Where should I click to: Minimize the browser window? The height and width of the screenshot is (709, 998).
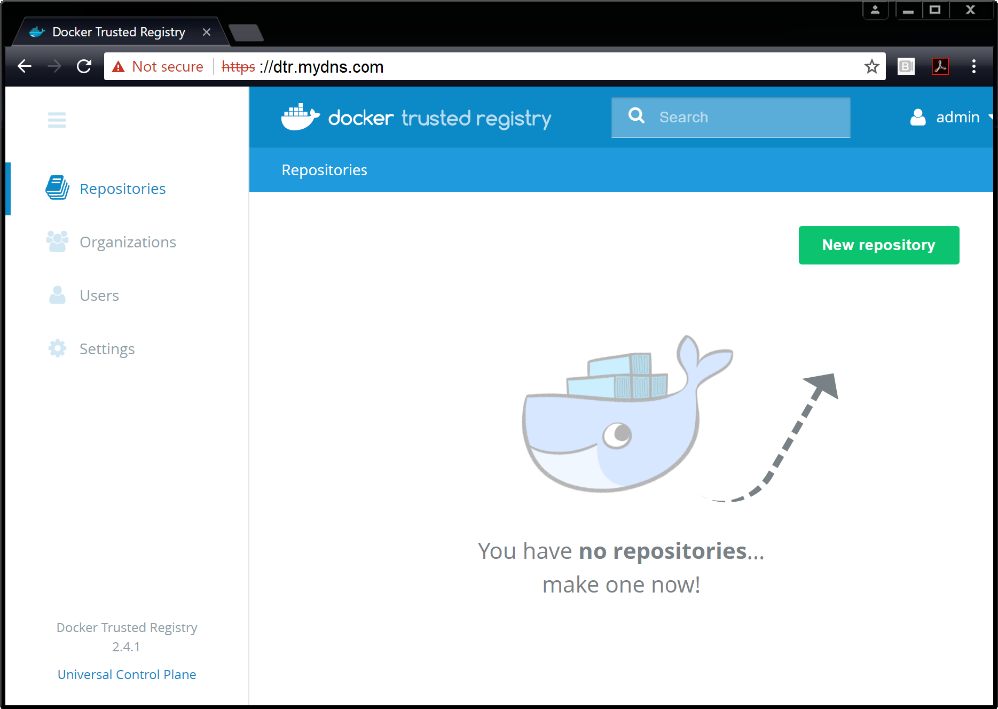click(908, 10)
